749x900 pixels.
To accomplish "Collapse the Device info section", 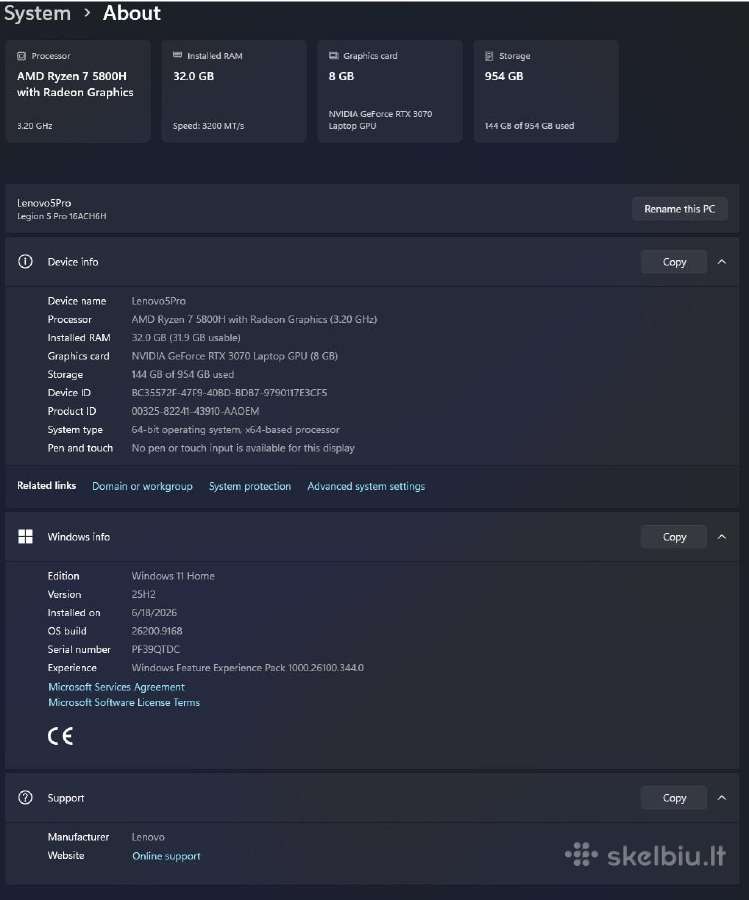I will (x=722, y=262).
